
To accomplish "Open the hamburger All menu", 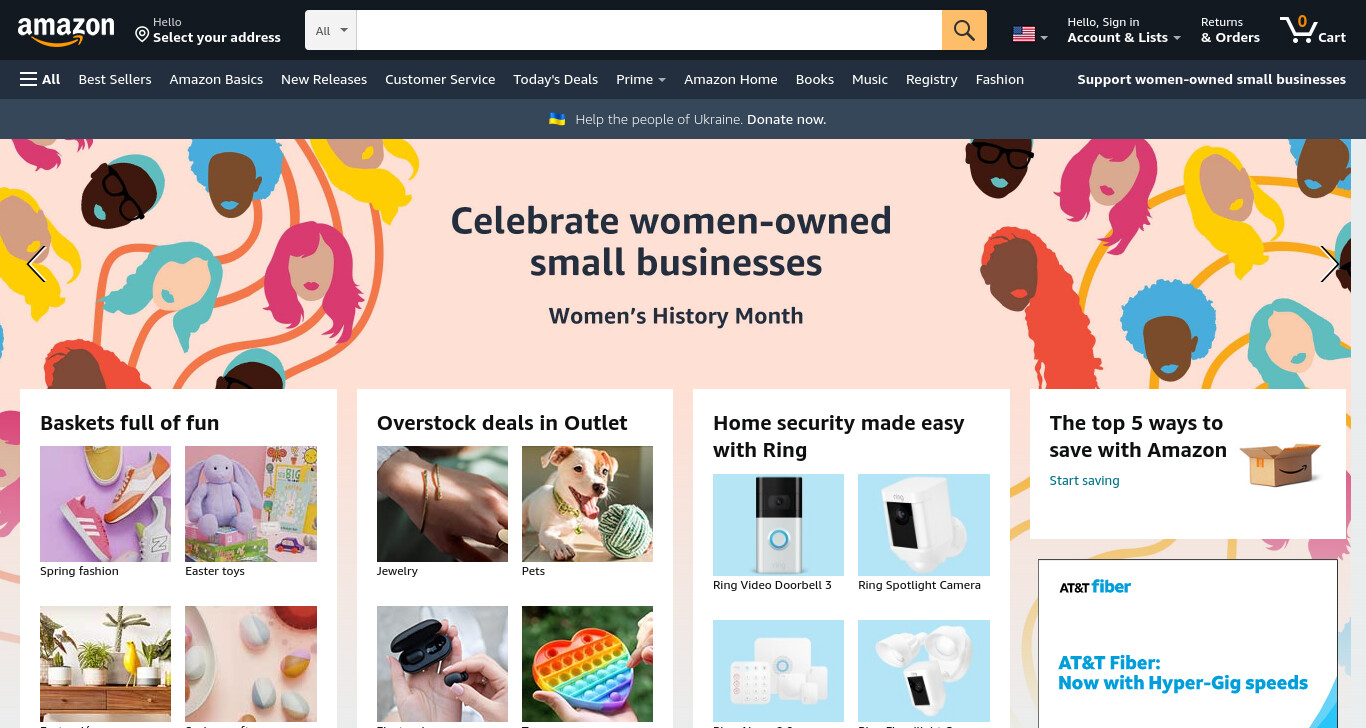I will point(40,79).
